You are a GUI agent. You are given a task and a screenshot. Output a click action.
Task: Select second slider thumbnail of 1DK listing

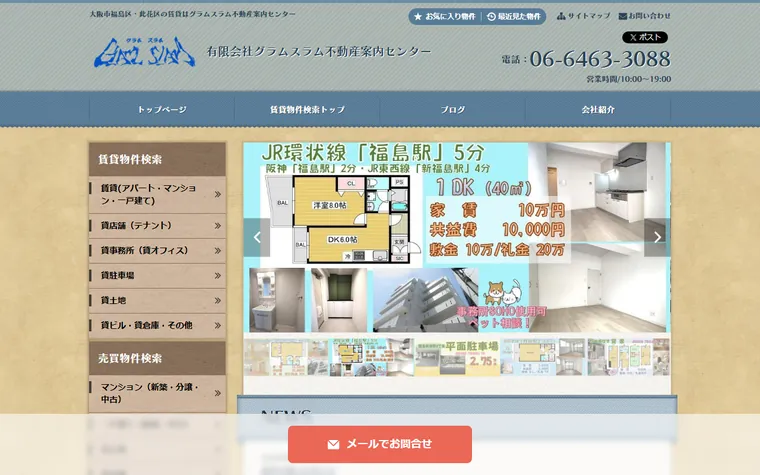[x=372, y=357]
